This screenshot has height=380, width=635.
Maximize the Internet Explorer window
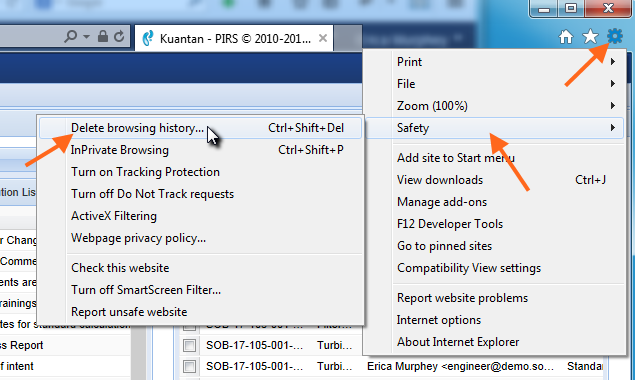tap(571, 9)
